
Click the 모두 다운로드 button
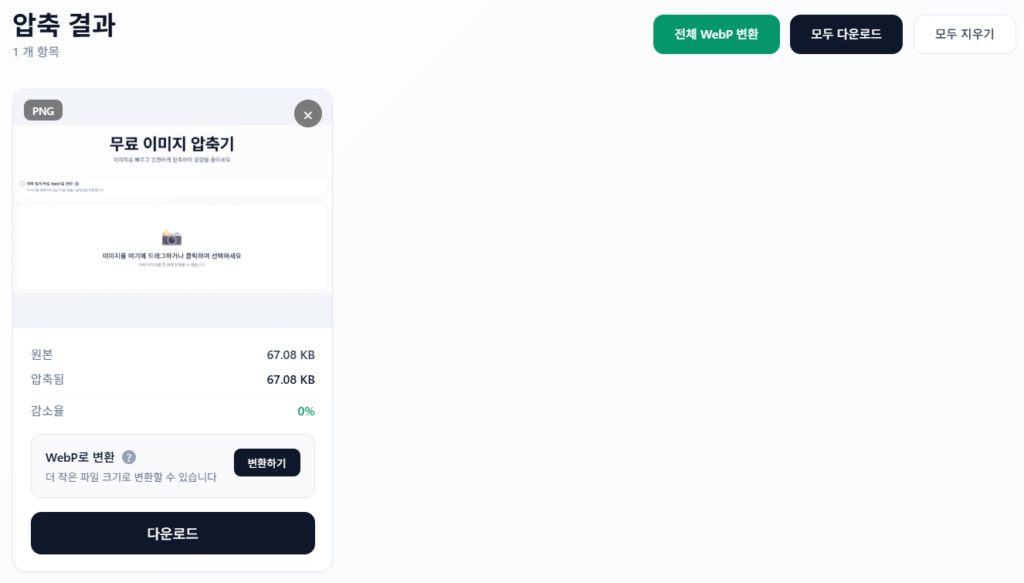tap(846, 34)
